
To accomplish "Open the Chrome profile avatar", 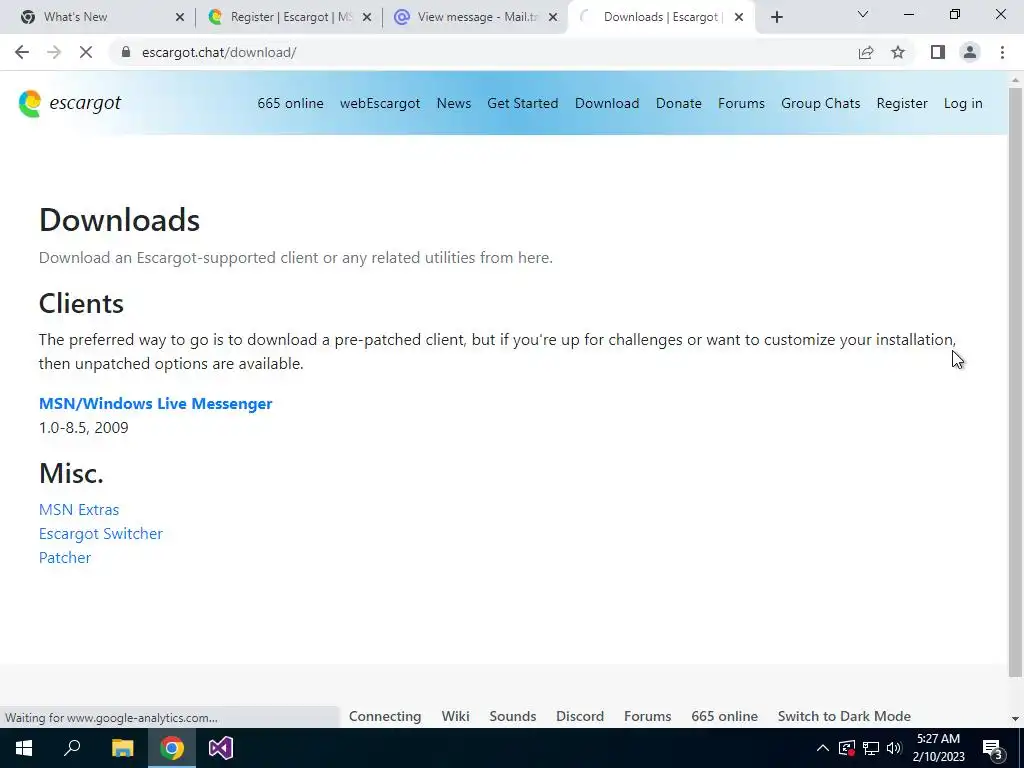I will pos(970,52).
